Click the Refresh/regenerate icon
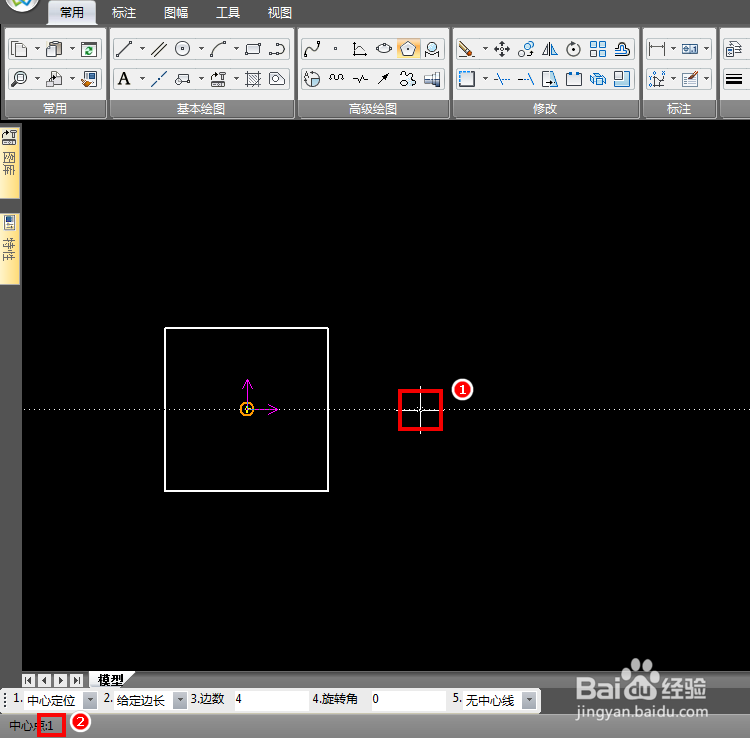750x738 pixels. 89,49
